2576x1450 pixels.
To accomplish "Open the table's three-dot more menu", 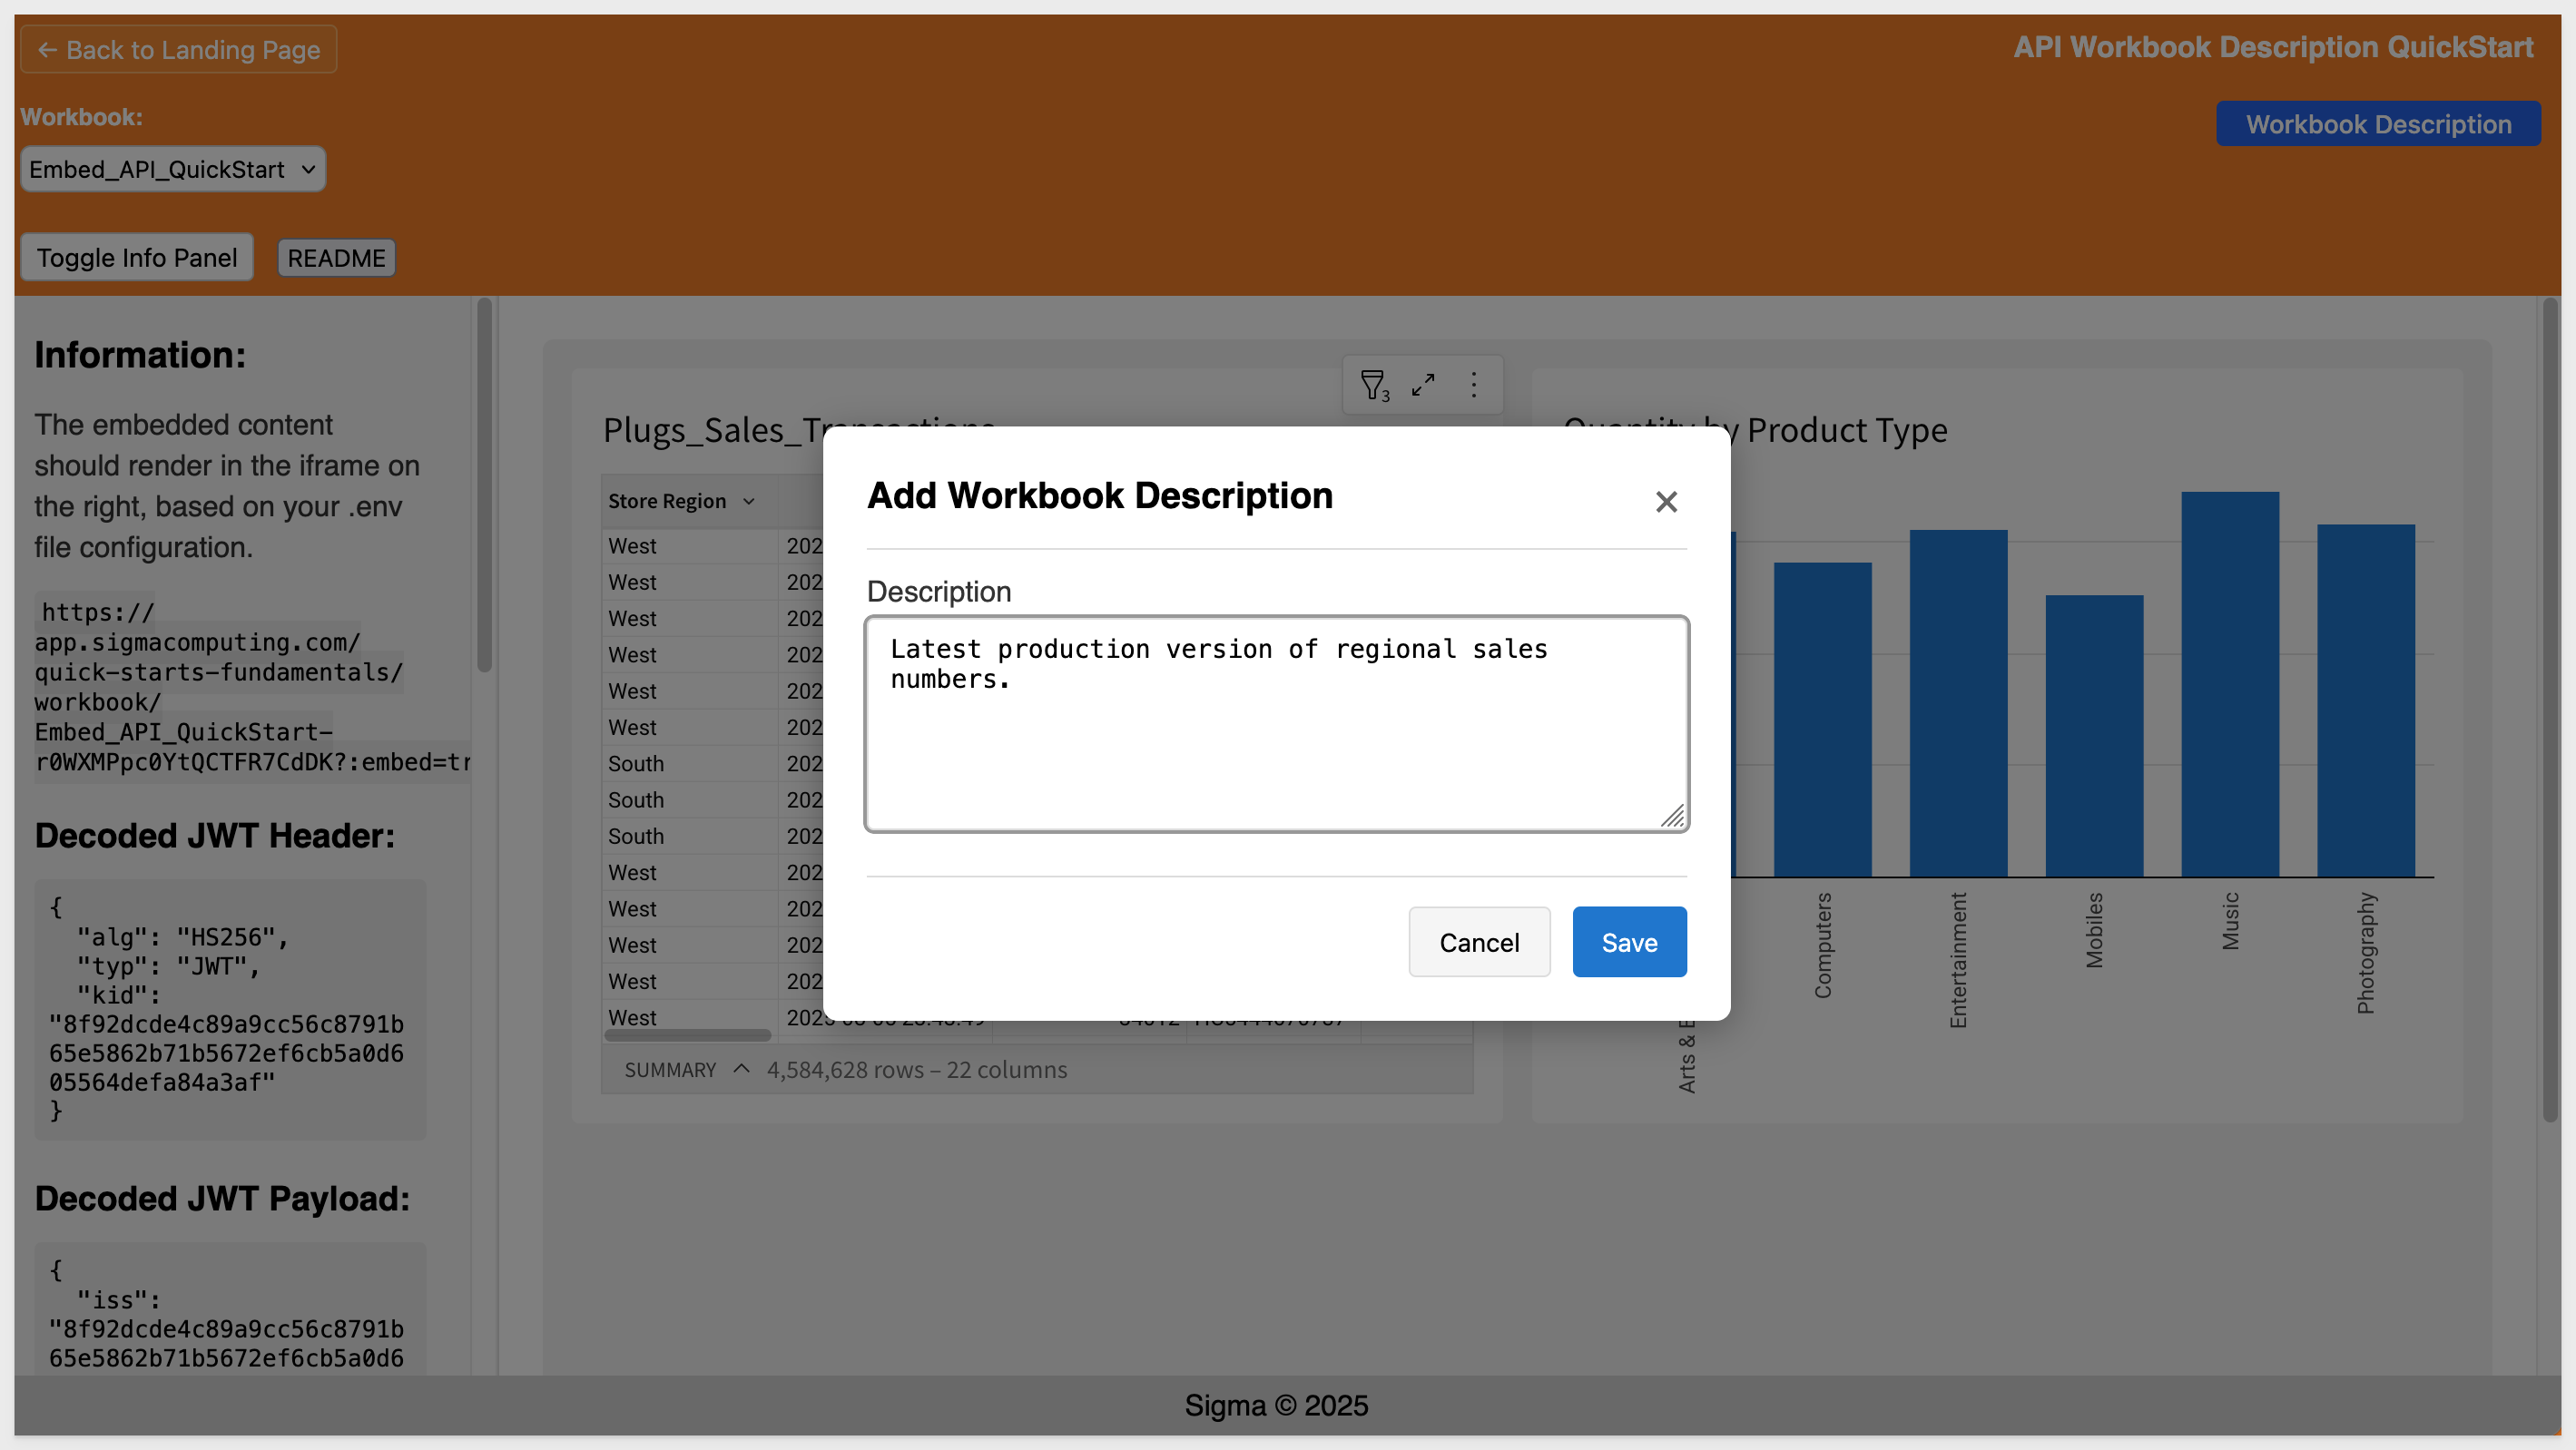I will (x=1473, y=385).
